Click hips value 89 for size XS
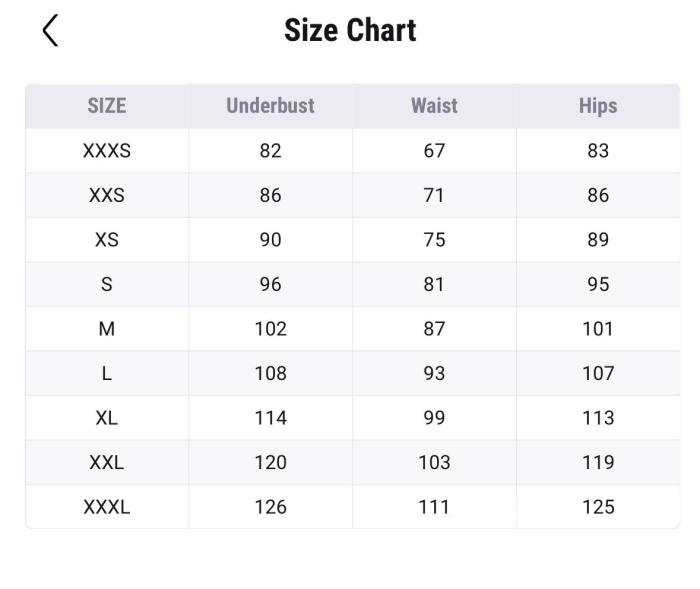 (598, 240)
